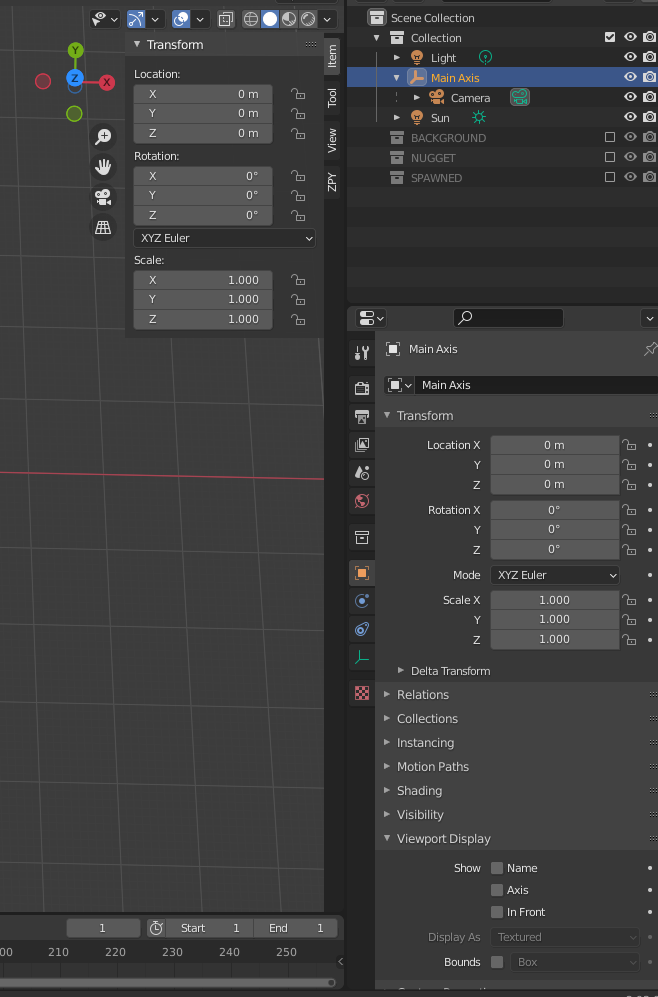This screenshot has width=658, height=997.
Task: Toggle overlays display in viewport header
Action: 181,19
